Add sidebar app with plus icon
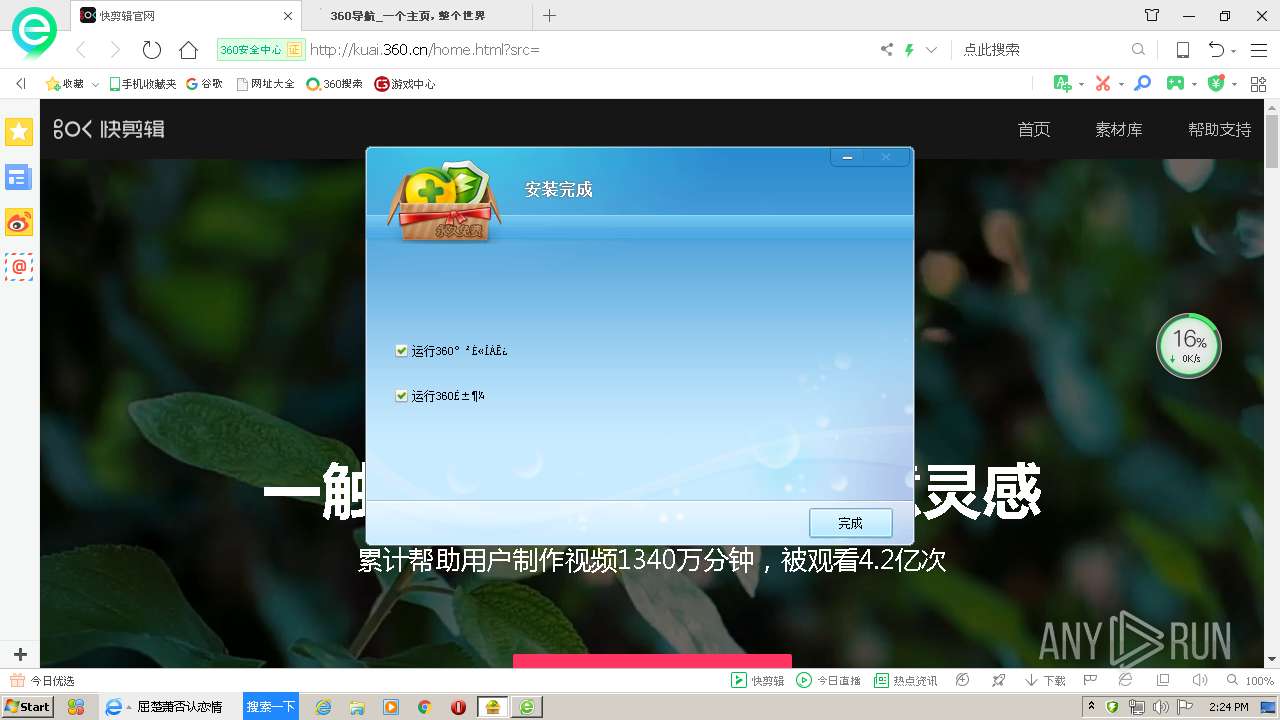 click(19, 655)
